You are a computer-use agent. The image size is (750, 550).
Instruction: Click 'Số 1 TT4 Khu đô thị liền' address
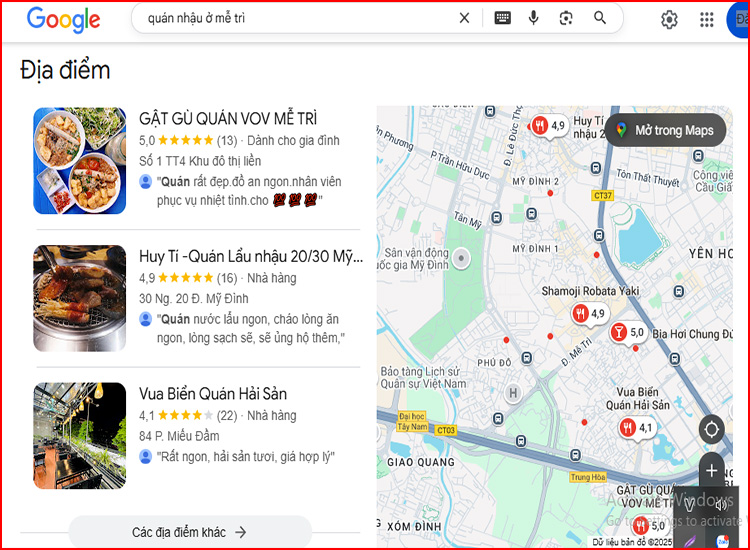[x=200, y=161]
